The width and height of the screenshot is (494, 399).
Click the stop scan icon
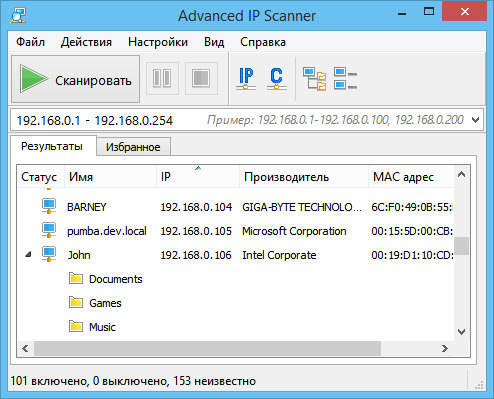[x=201, y=78]
